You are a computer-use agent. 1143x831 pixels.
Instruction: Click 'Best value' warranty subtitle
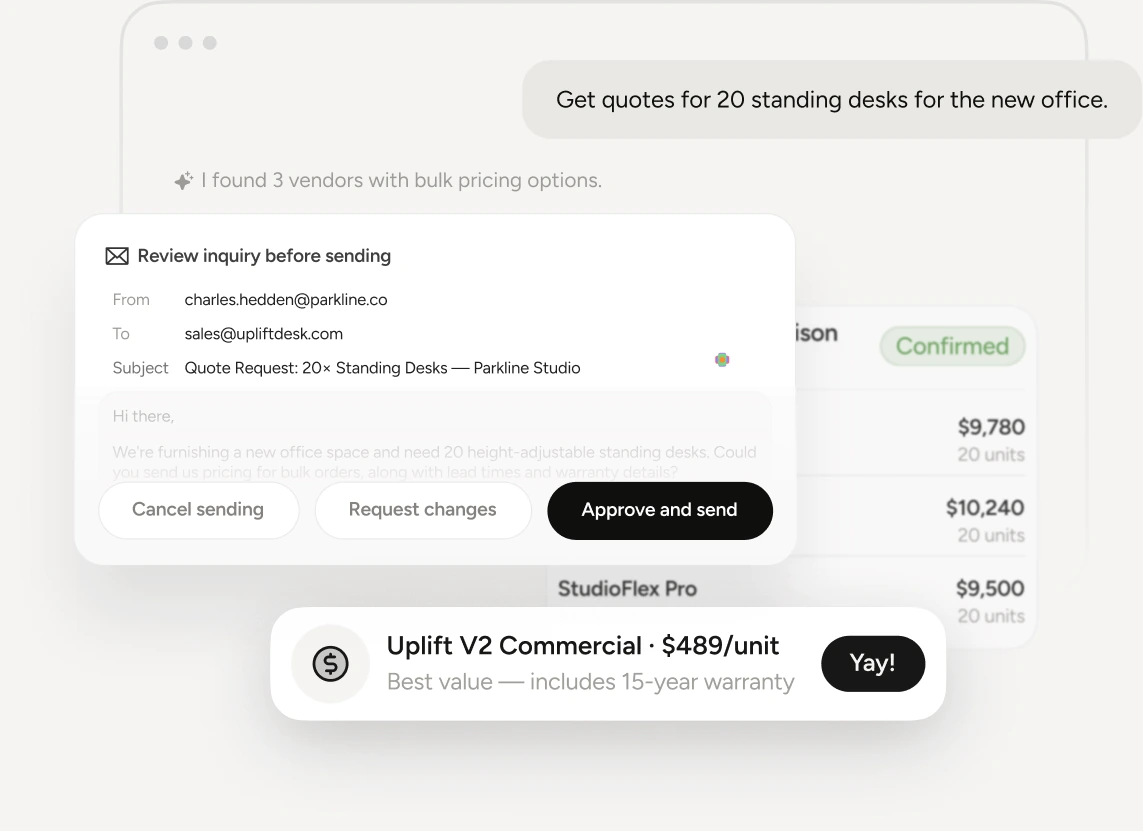(590, 682)
